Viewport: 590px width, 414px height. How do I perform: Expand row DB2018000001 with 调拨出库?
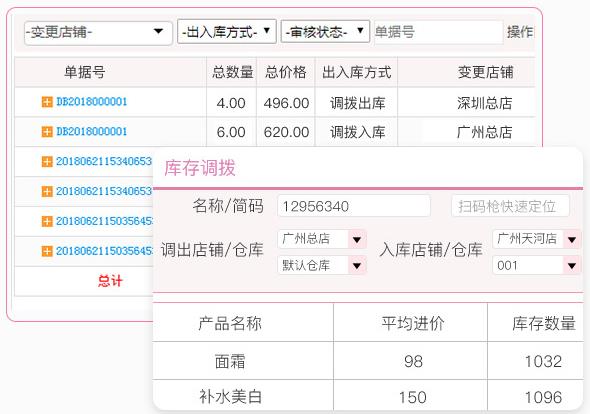click(x=47, y=102)
